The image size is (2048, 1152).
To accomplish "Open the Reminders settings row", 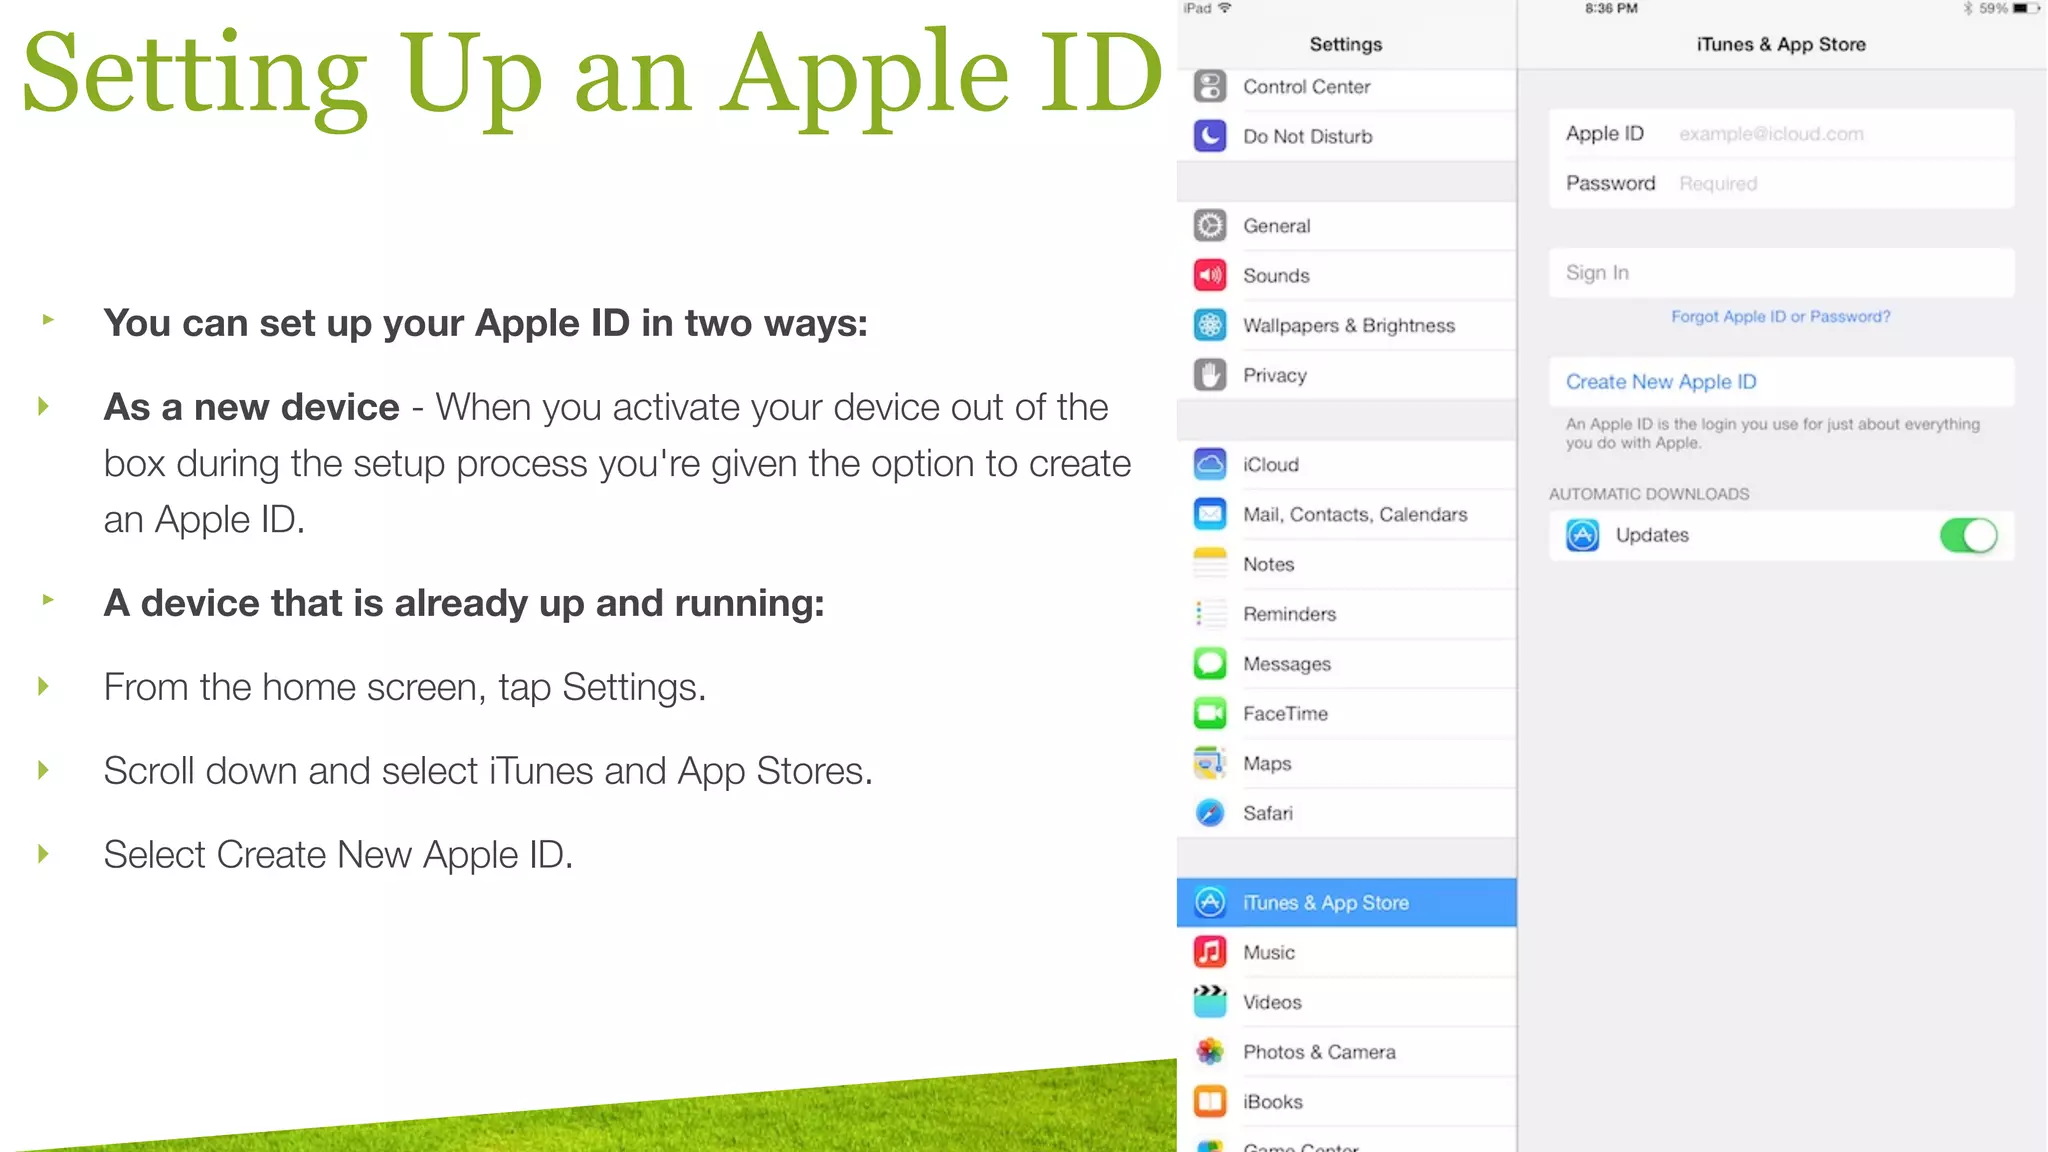I will click(x=1347, y=614).
